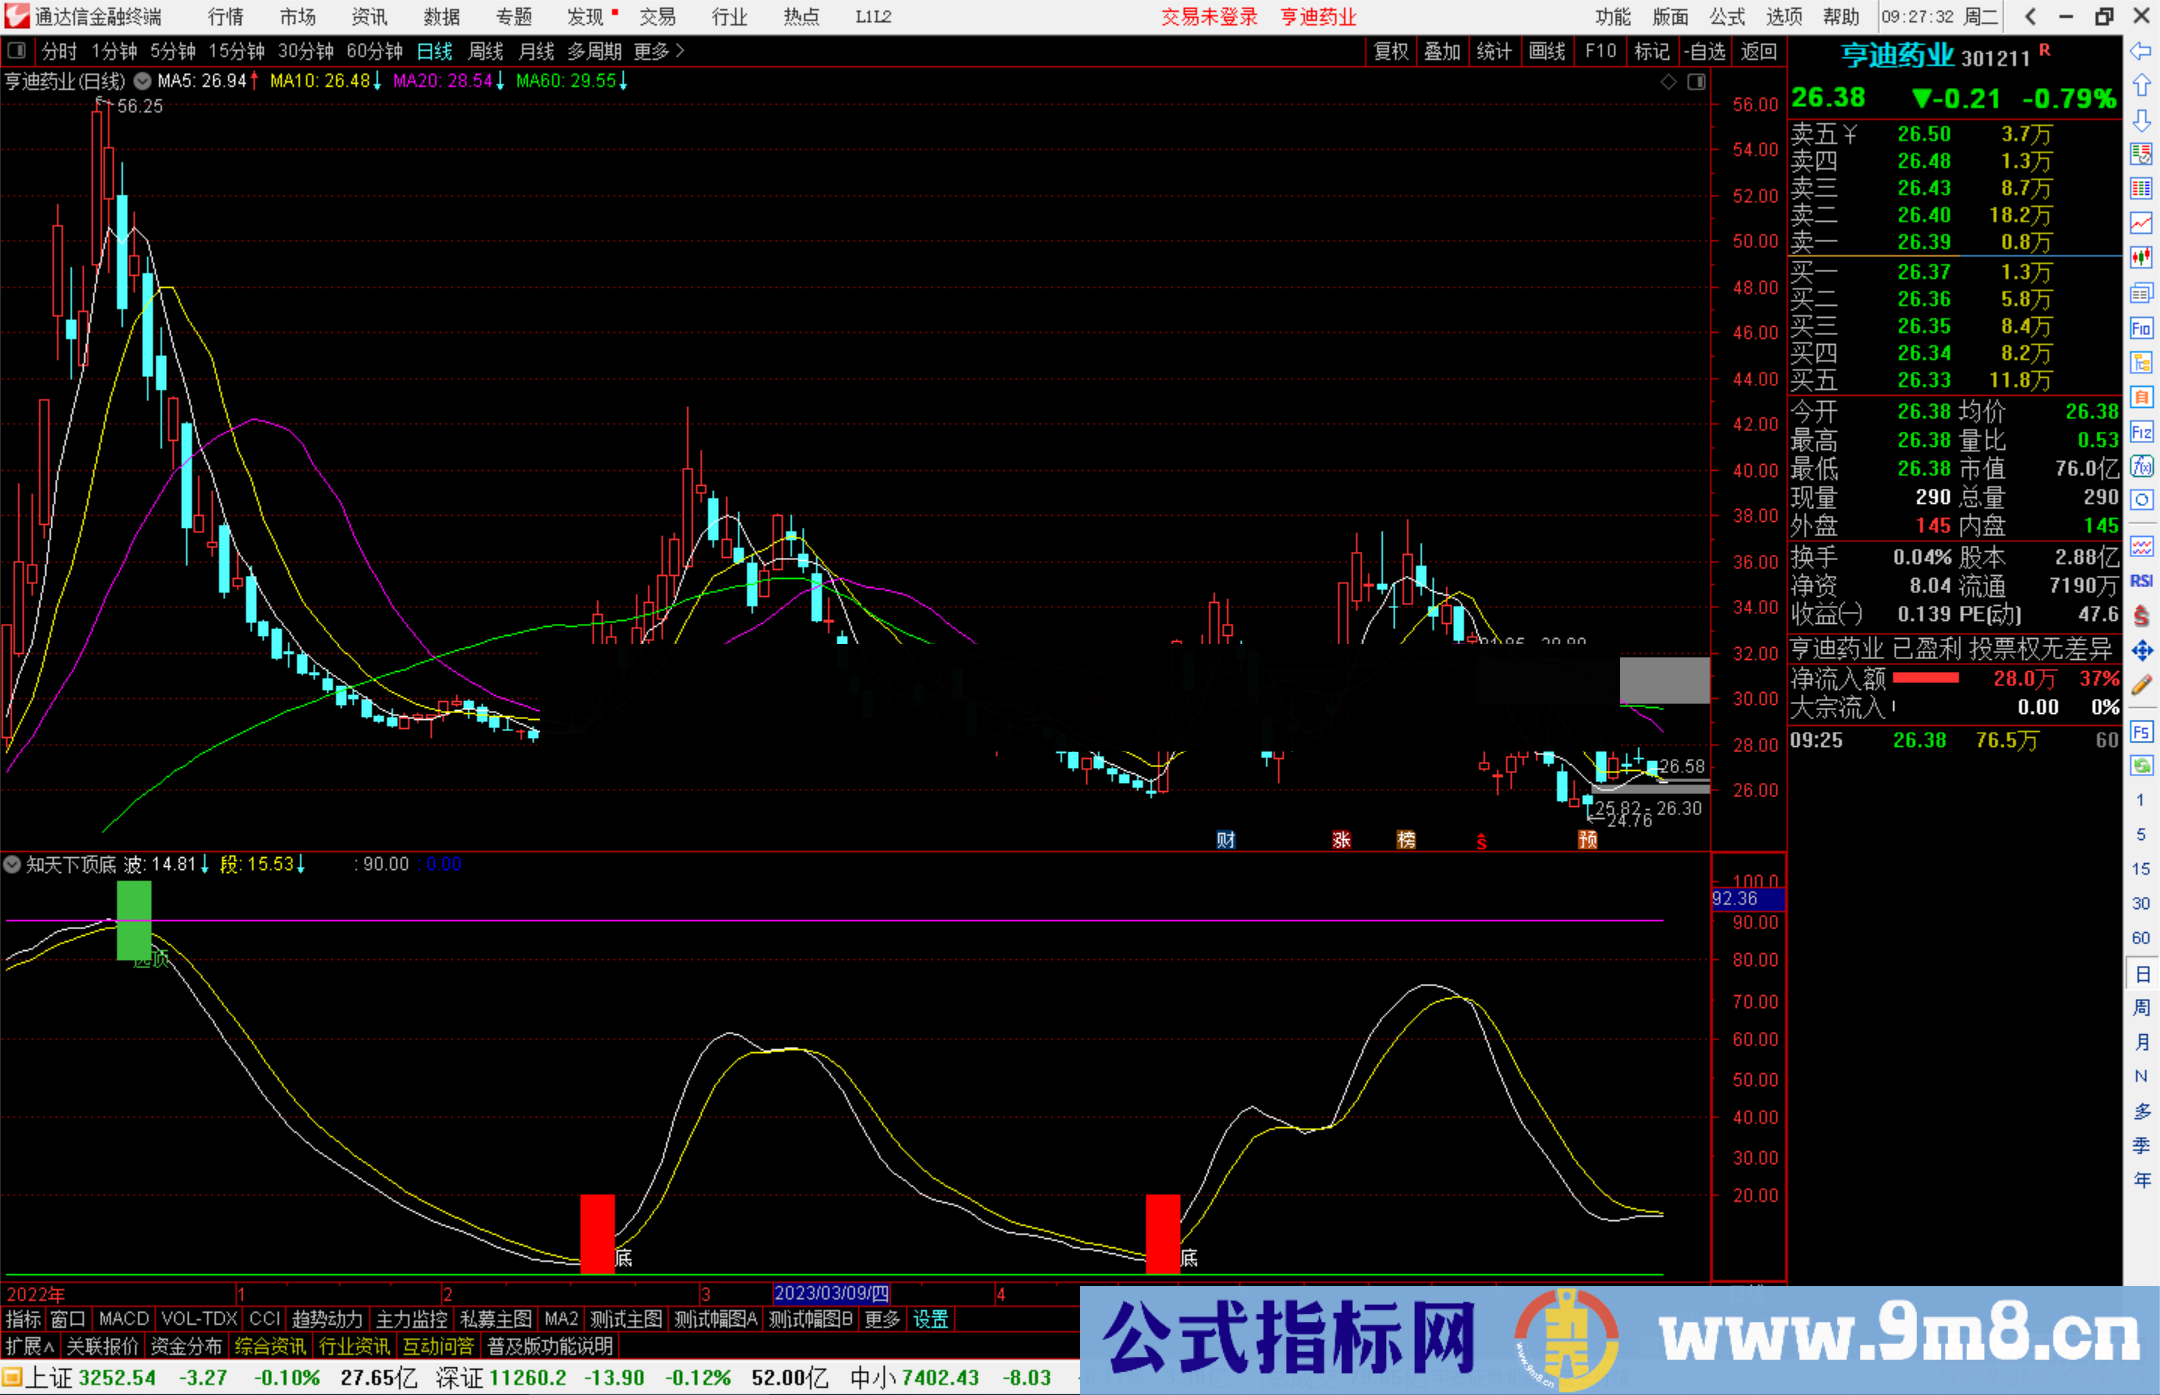This screenshot has width=2160, height=1395.
Task: Click the F5 refresh icon in sidebar
Action: pyautogui.click(x=2142, y=731)
